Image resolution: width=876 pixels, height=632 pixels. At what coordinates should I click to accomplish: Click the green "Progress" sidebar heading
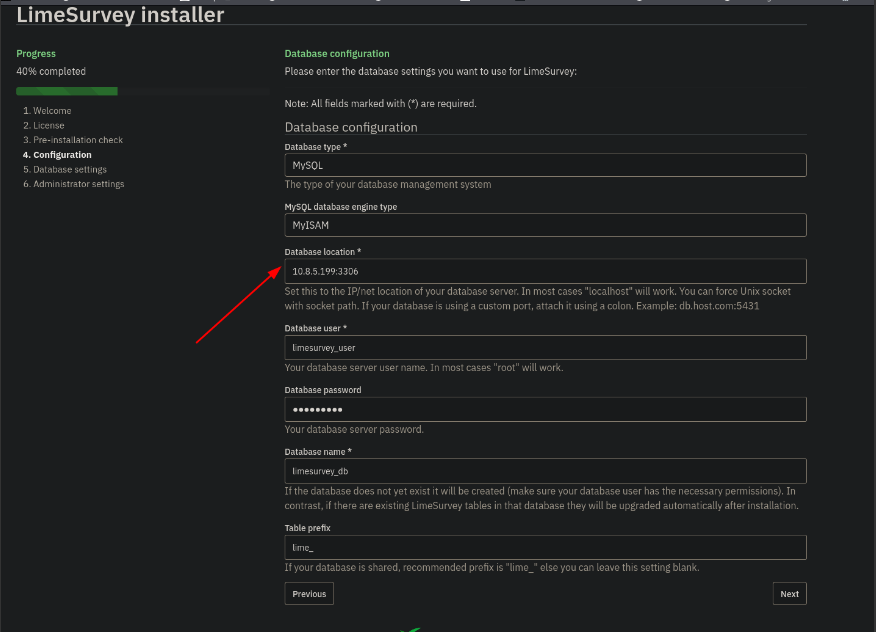point(36,54)
